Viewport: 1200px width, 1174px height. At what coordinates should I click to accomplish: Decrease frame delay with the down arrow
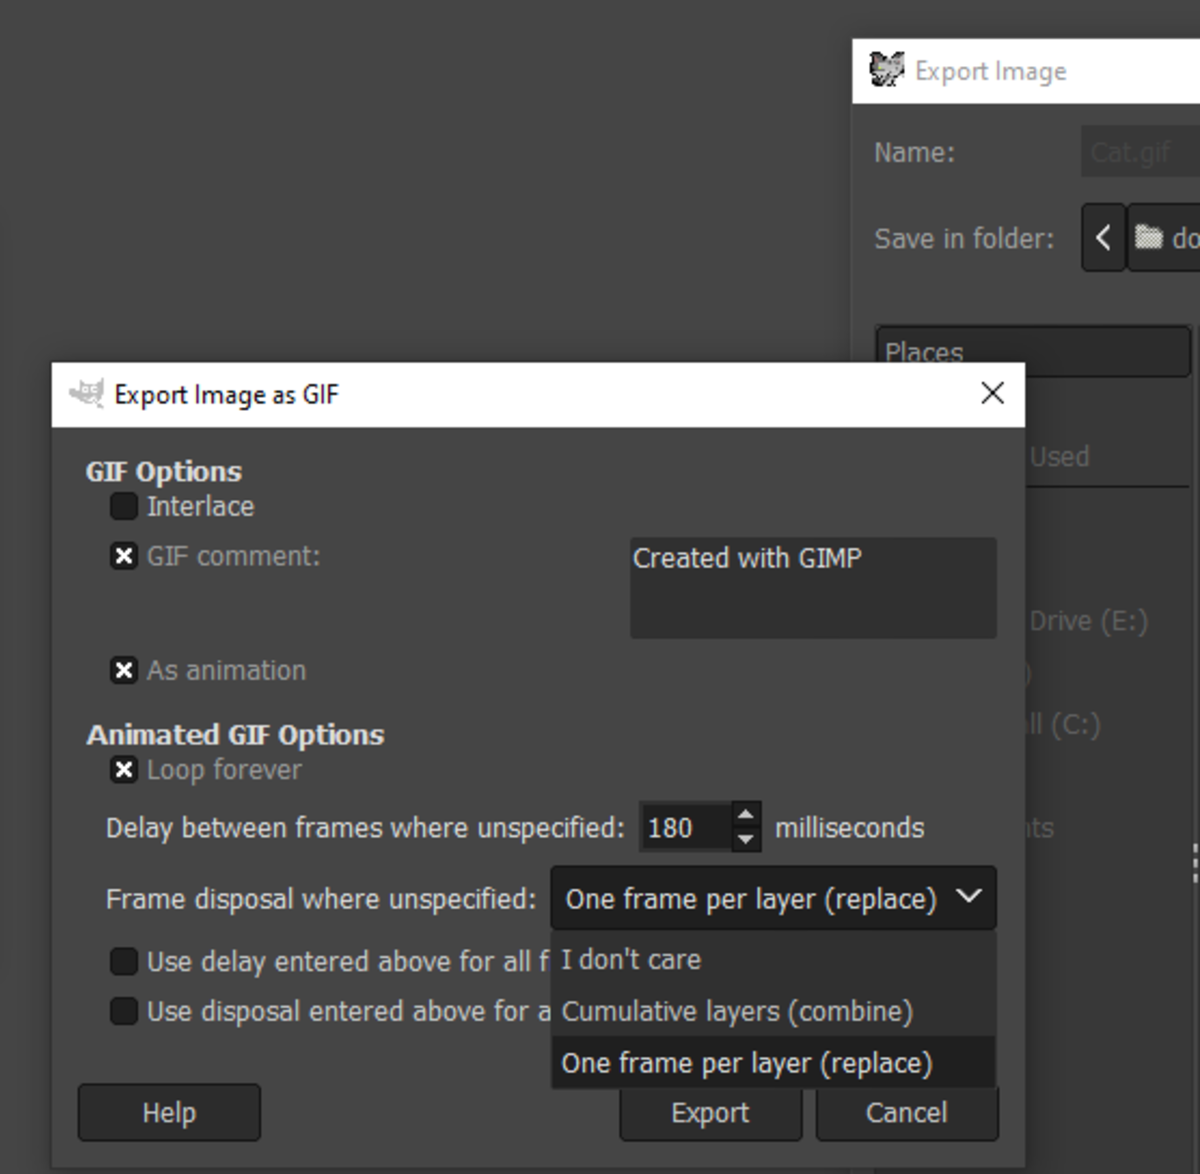[745, 840]
